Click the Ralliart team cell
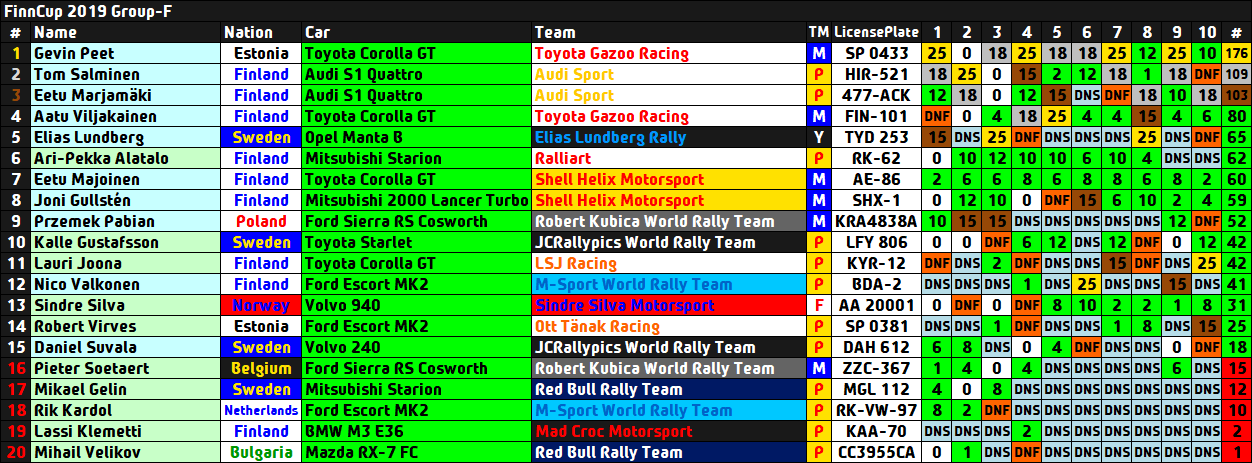This screenshot has width=1252, height=463. click(x=669, y=158)
